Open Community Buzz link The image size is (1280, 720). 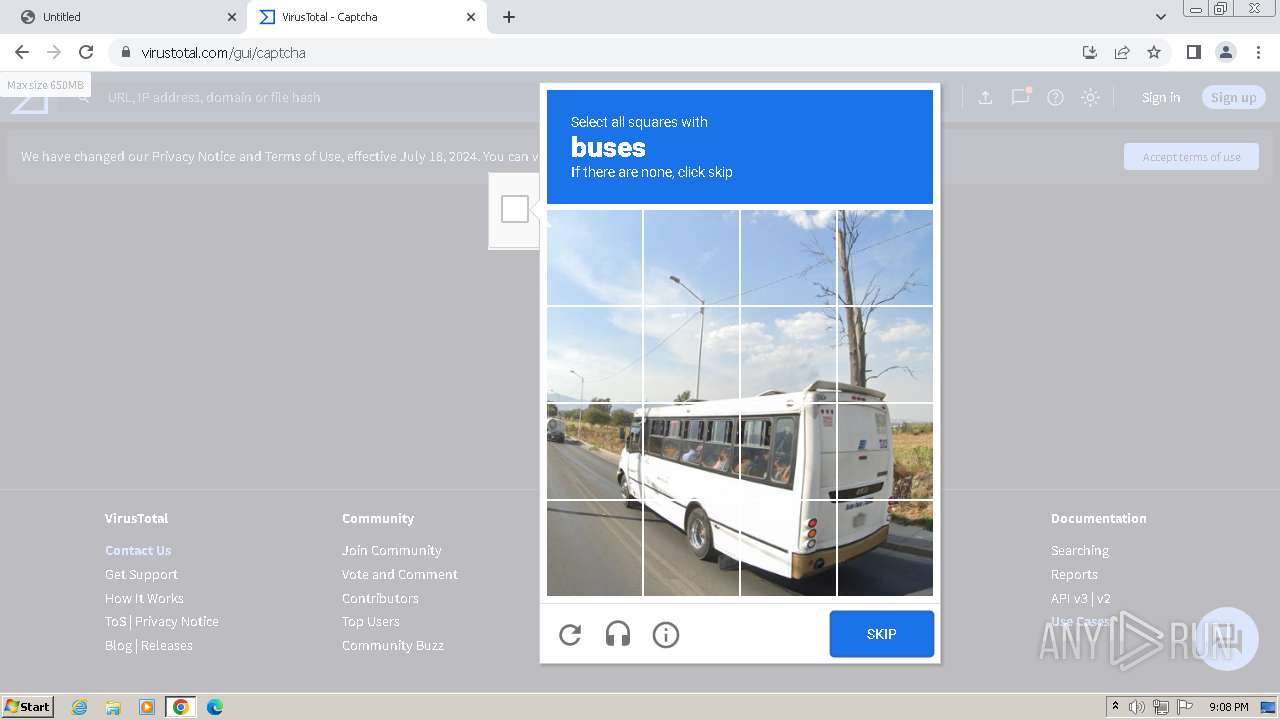393,645
